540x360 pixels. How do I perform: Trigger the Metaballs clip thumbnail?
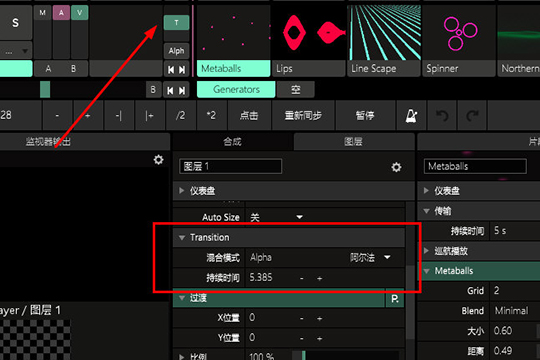click(x=233, y=33)
